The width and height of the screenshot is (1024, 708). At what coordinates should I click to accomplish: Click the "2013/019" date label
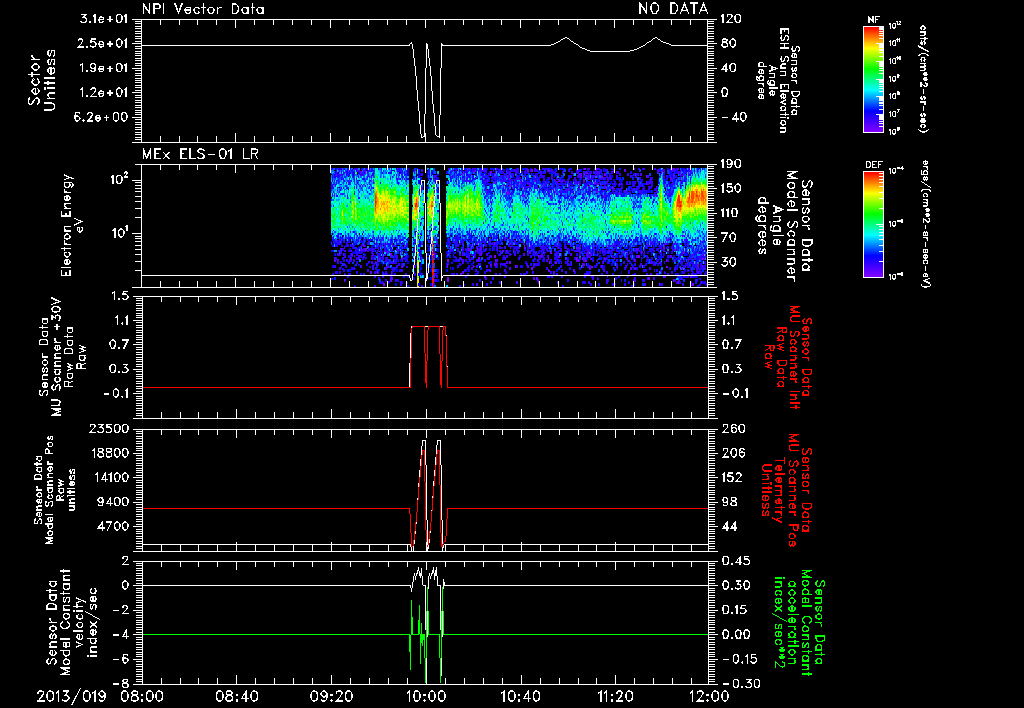pyautogui.click(x=71, y=696)
